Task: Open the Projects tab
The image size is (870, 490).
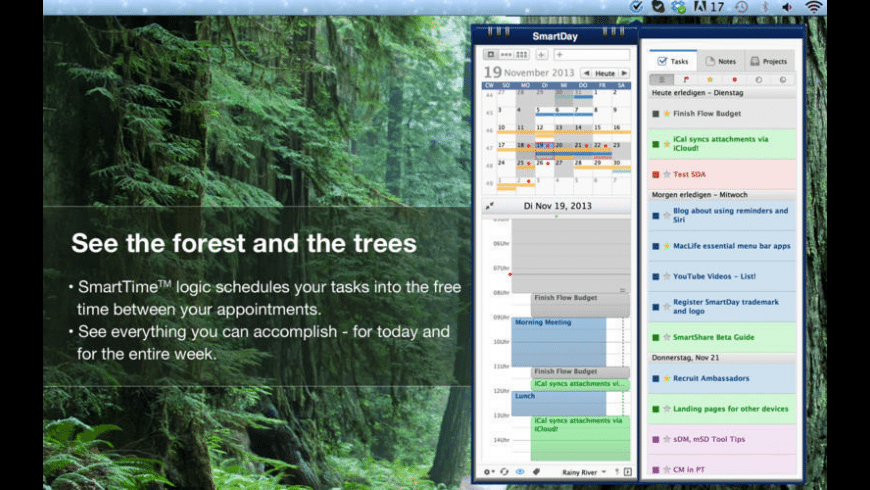Action: [768, 61]
